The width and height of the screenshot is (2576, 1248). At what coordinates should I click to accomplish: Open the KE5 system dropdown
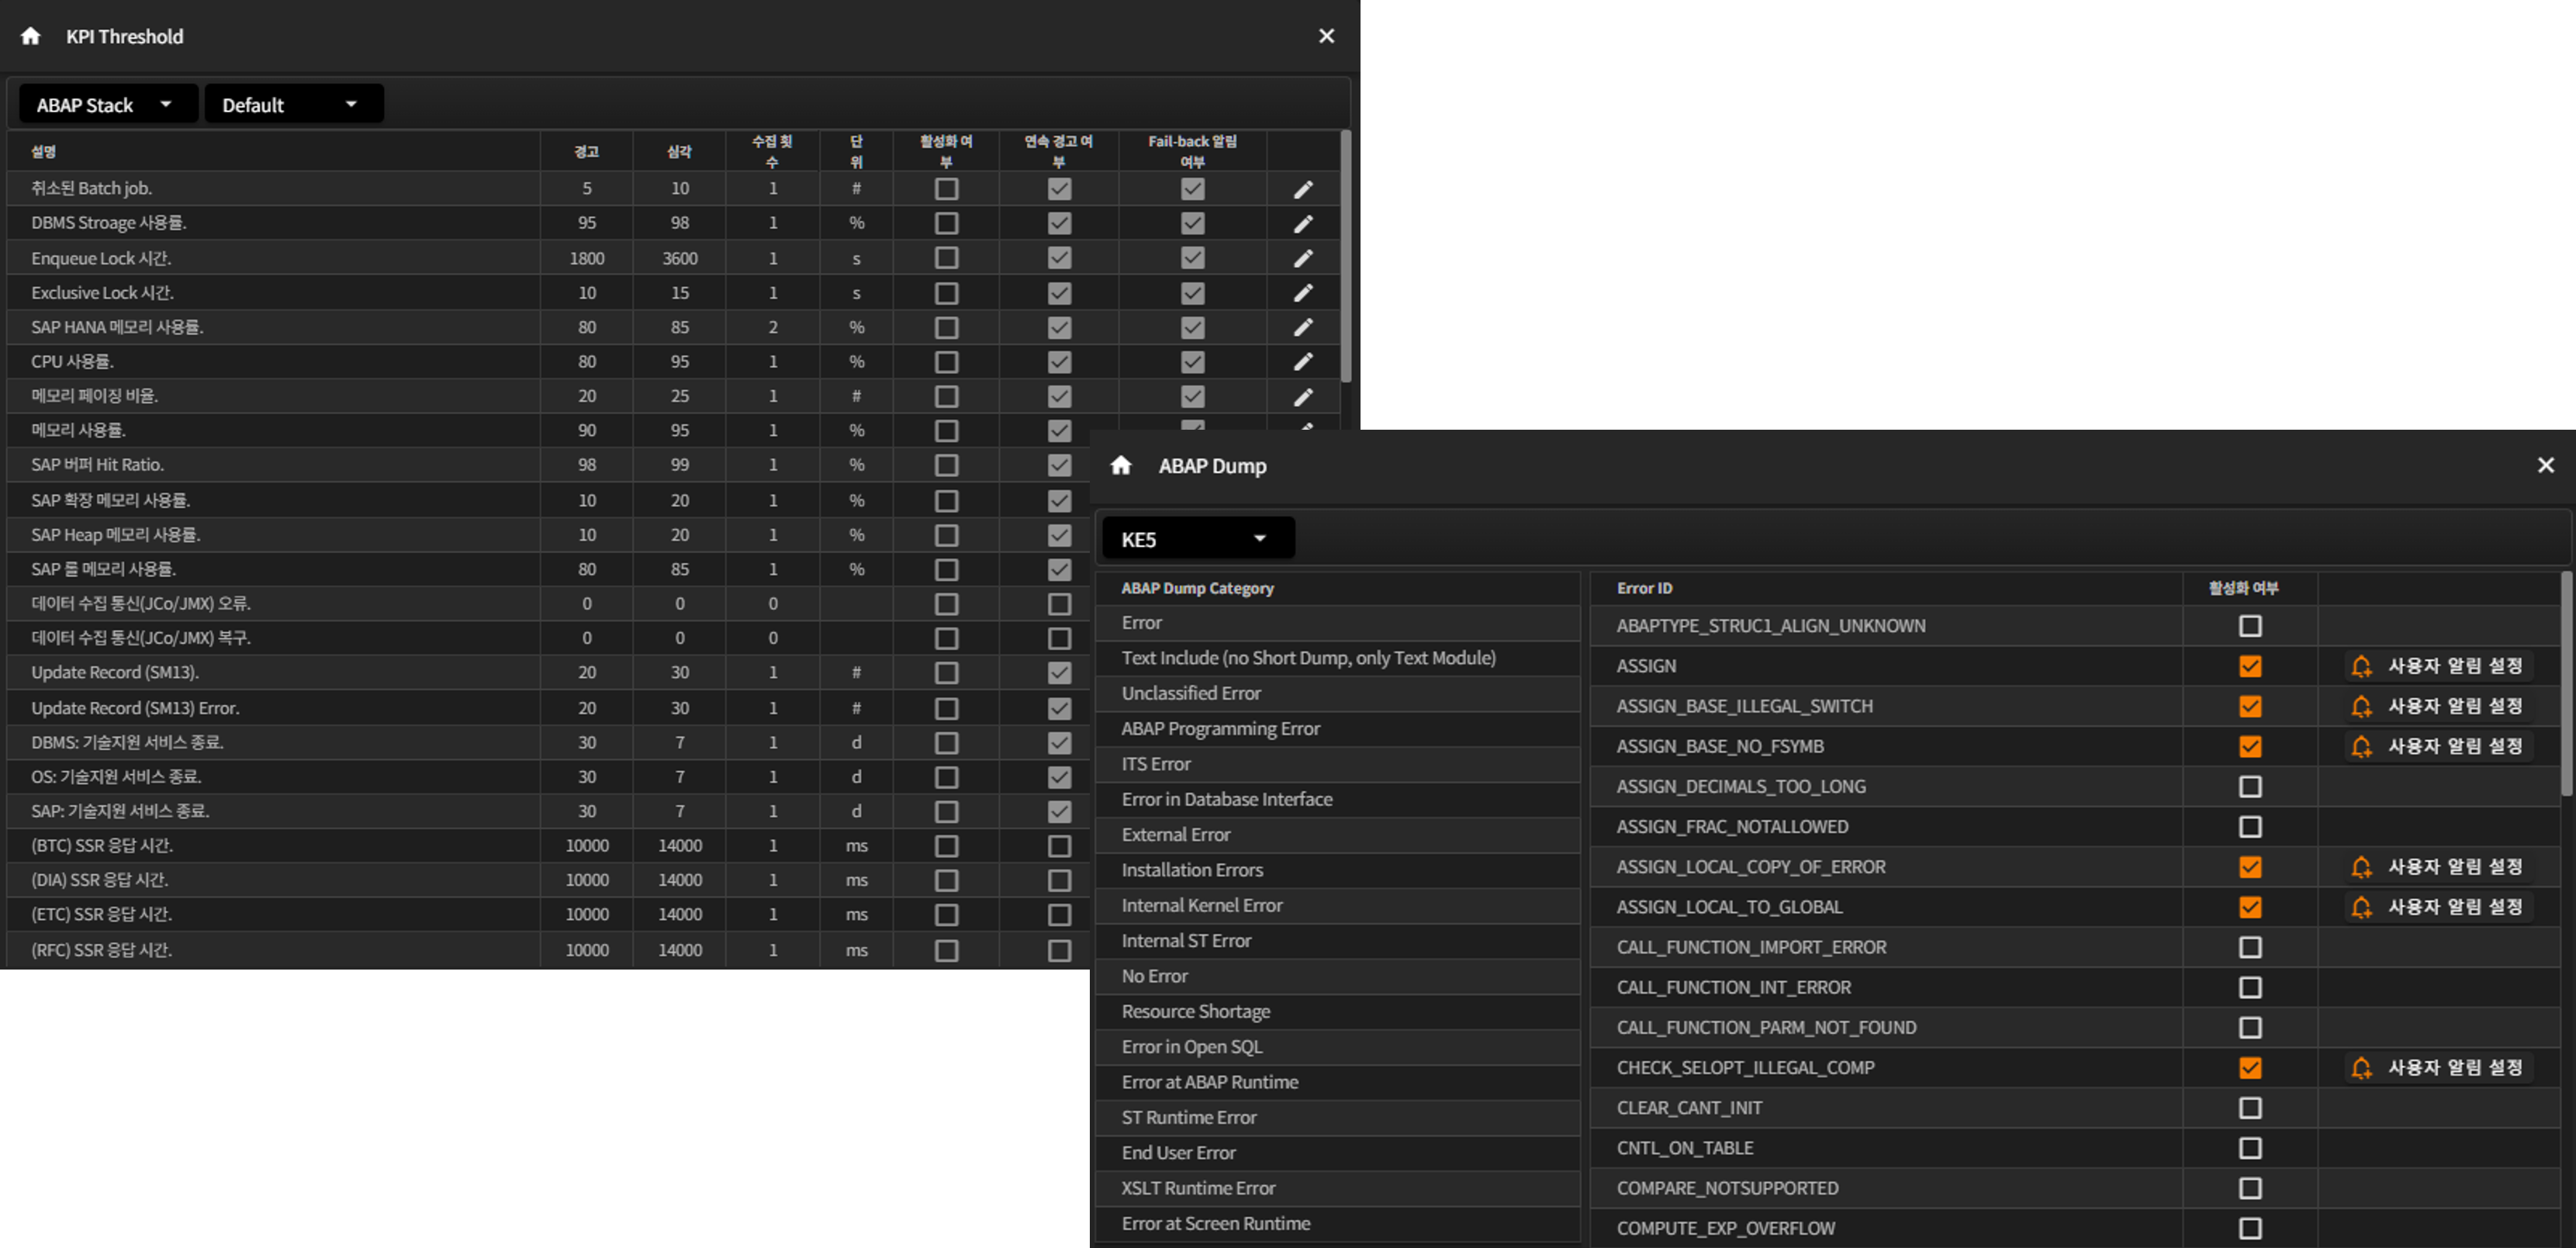pyautogui.click(x=1198, y=539)
